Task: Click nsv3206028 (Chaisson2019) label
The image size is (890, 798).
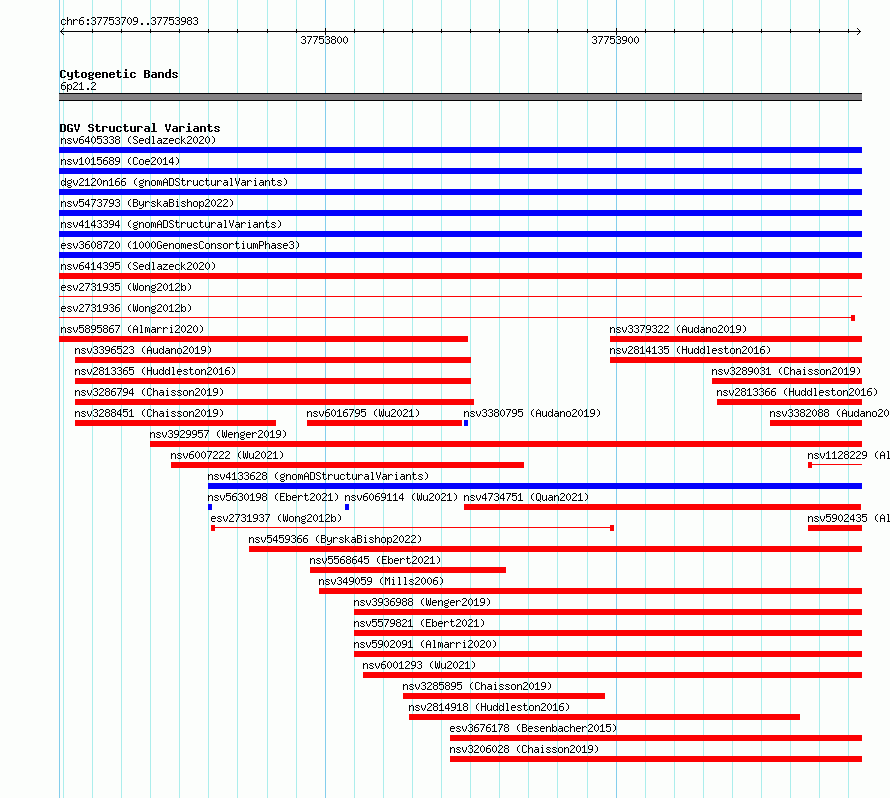Action: click(524, 749)
